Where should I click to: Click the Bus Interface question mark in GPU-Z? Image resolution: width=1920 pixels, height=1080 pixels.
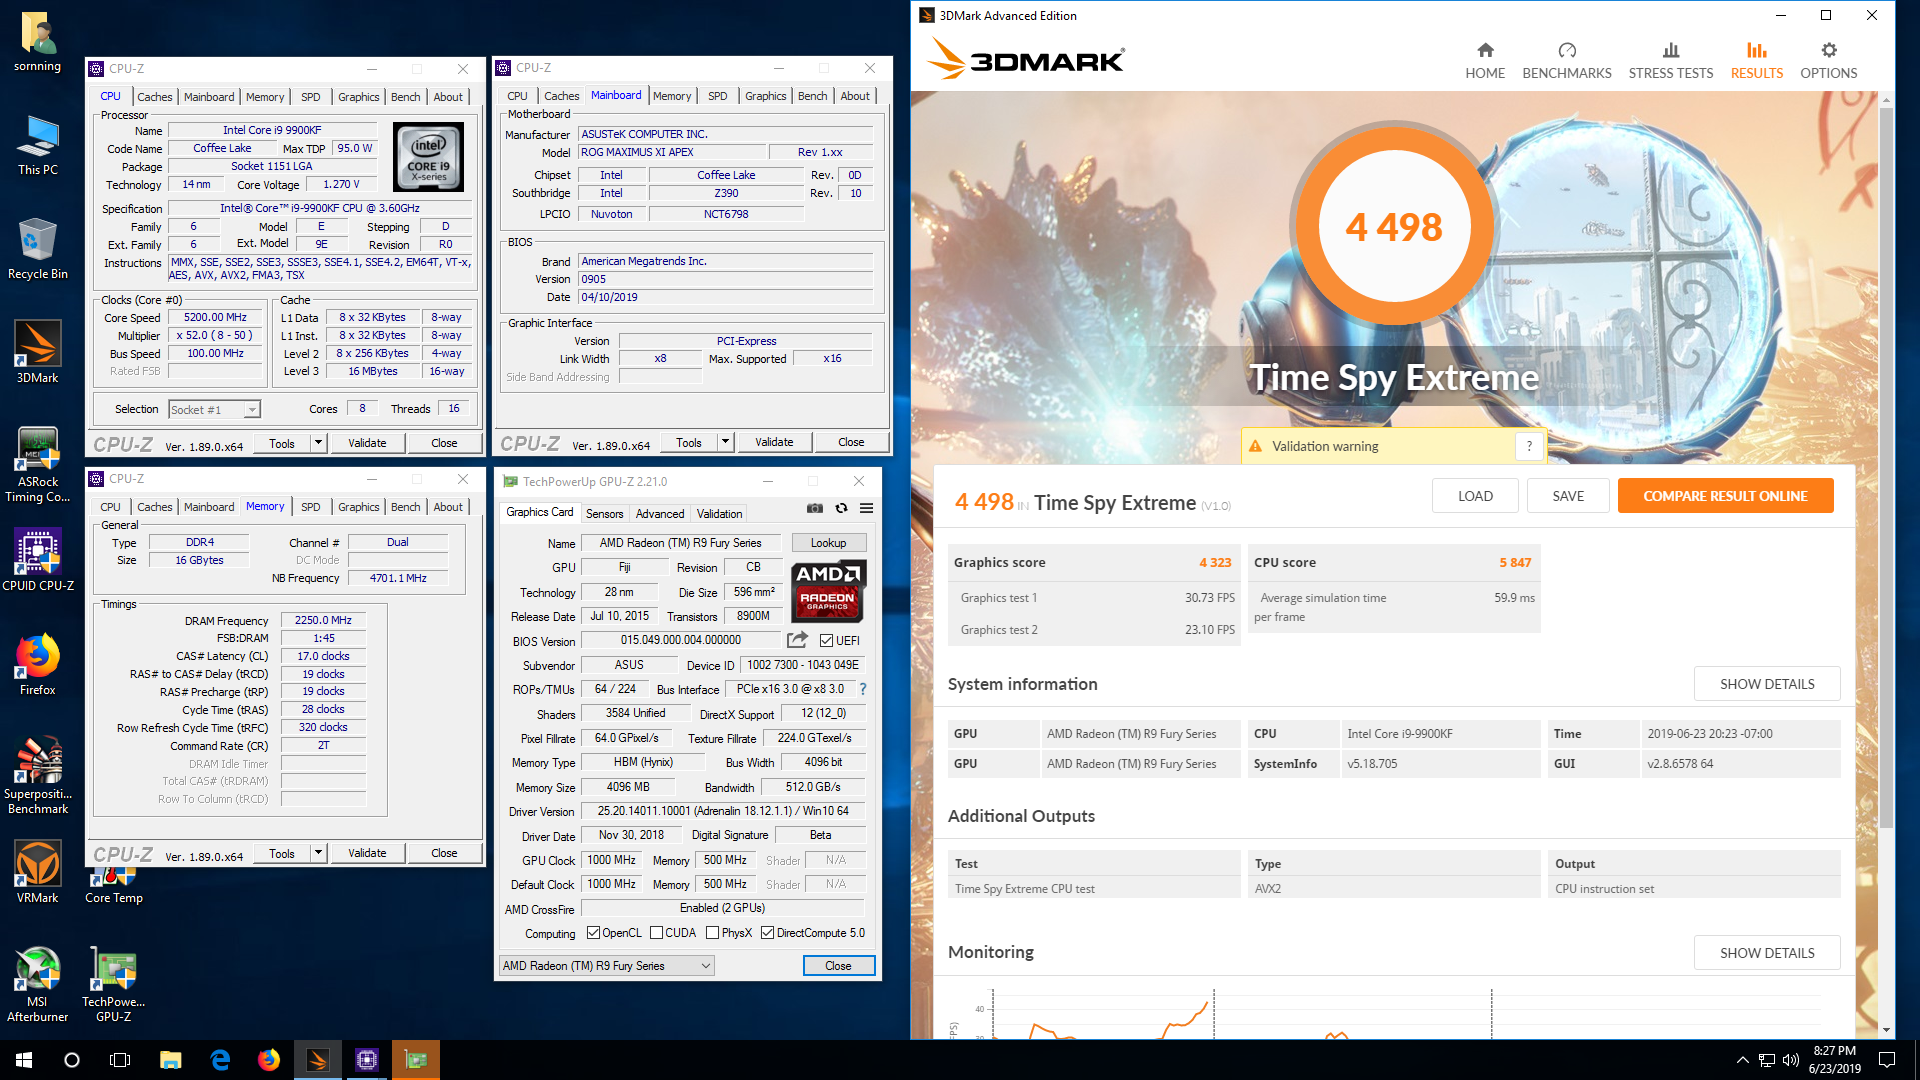tap(863, 689)
